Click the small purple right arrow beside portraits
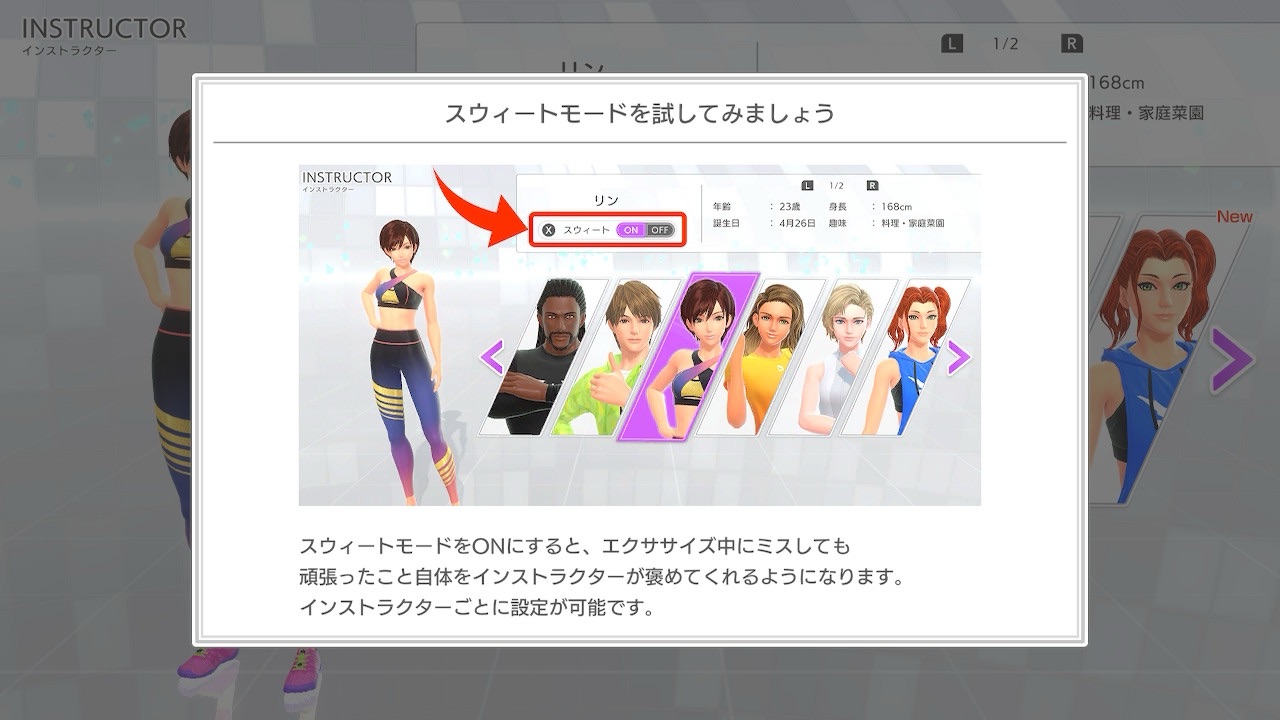Screen dimensions: 1280x720 pos(957,357)
